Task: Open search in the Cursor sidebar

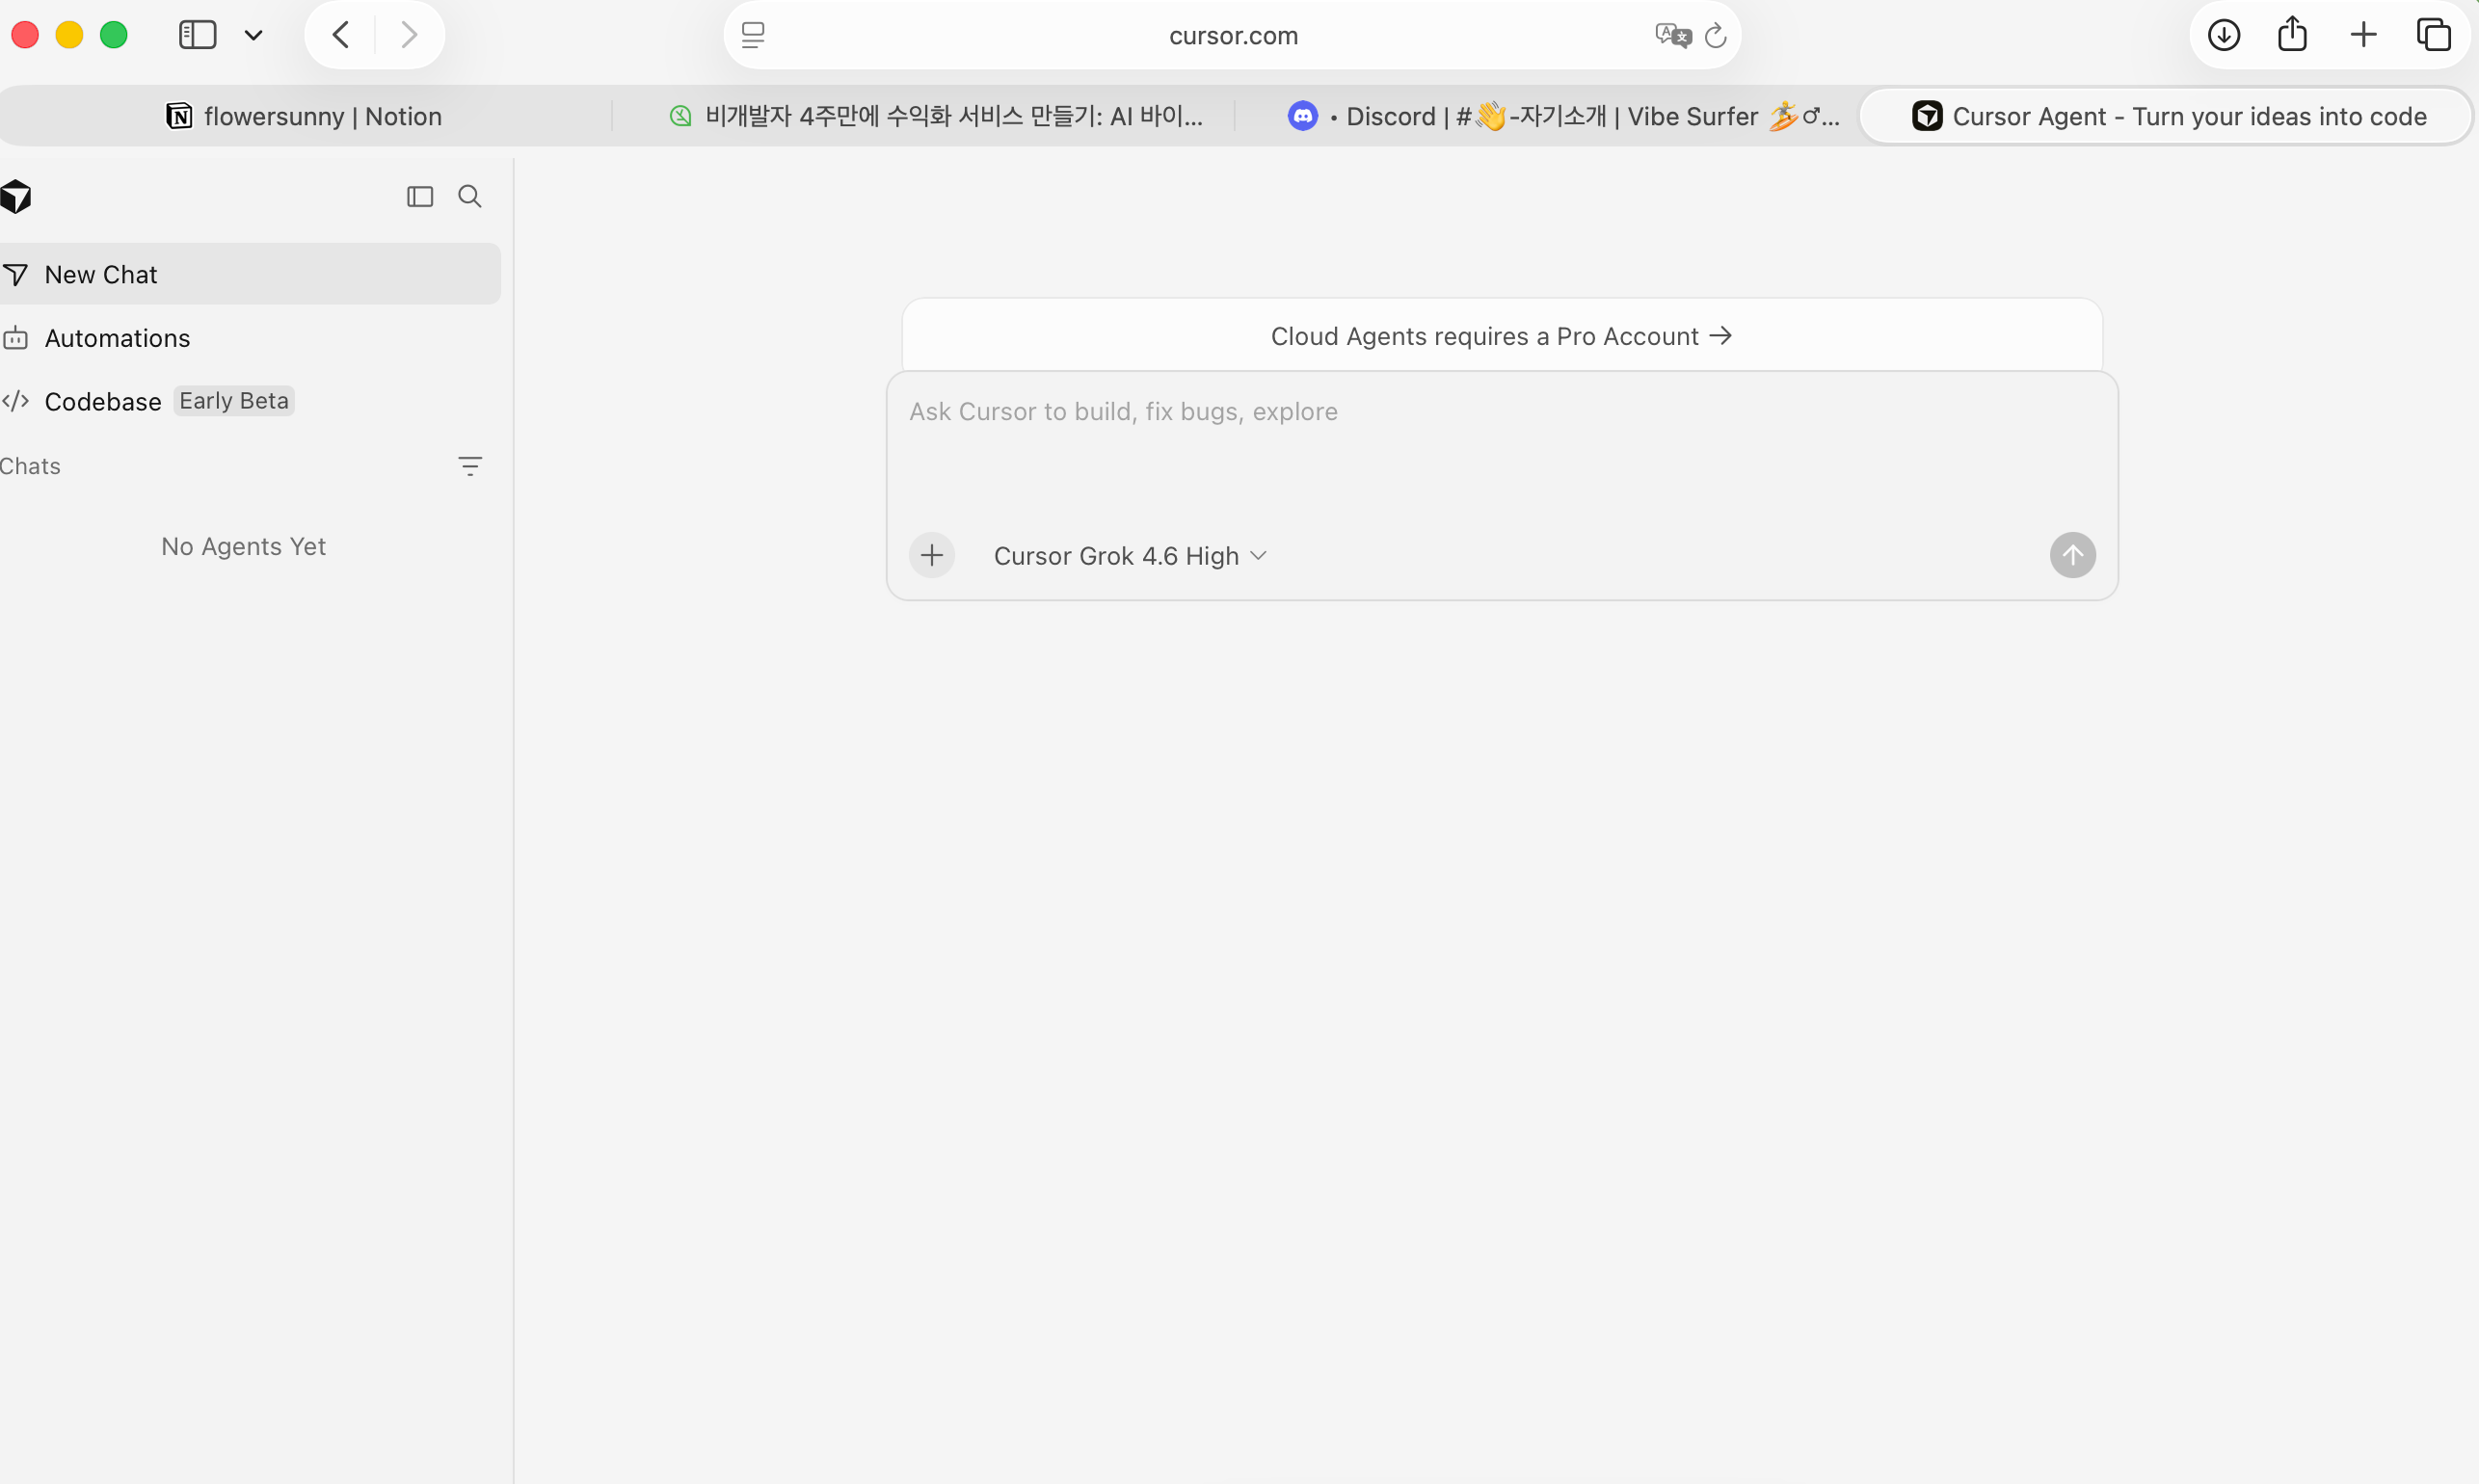Action: tap(470, 196)
